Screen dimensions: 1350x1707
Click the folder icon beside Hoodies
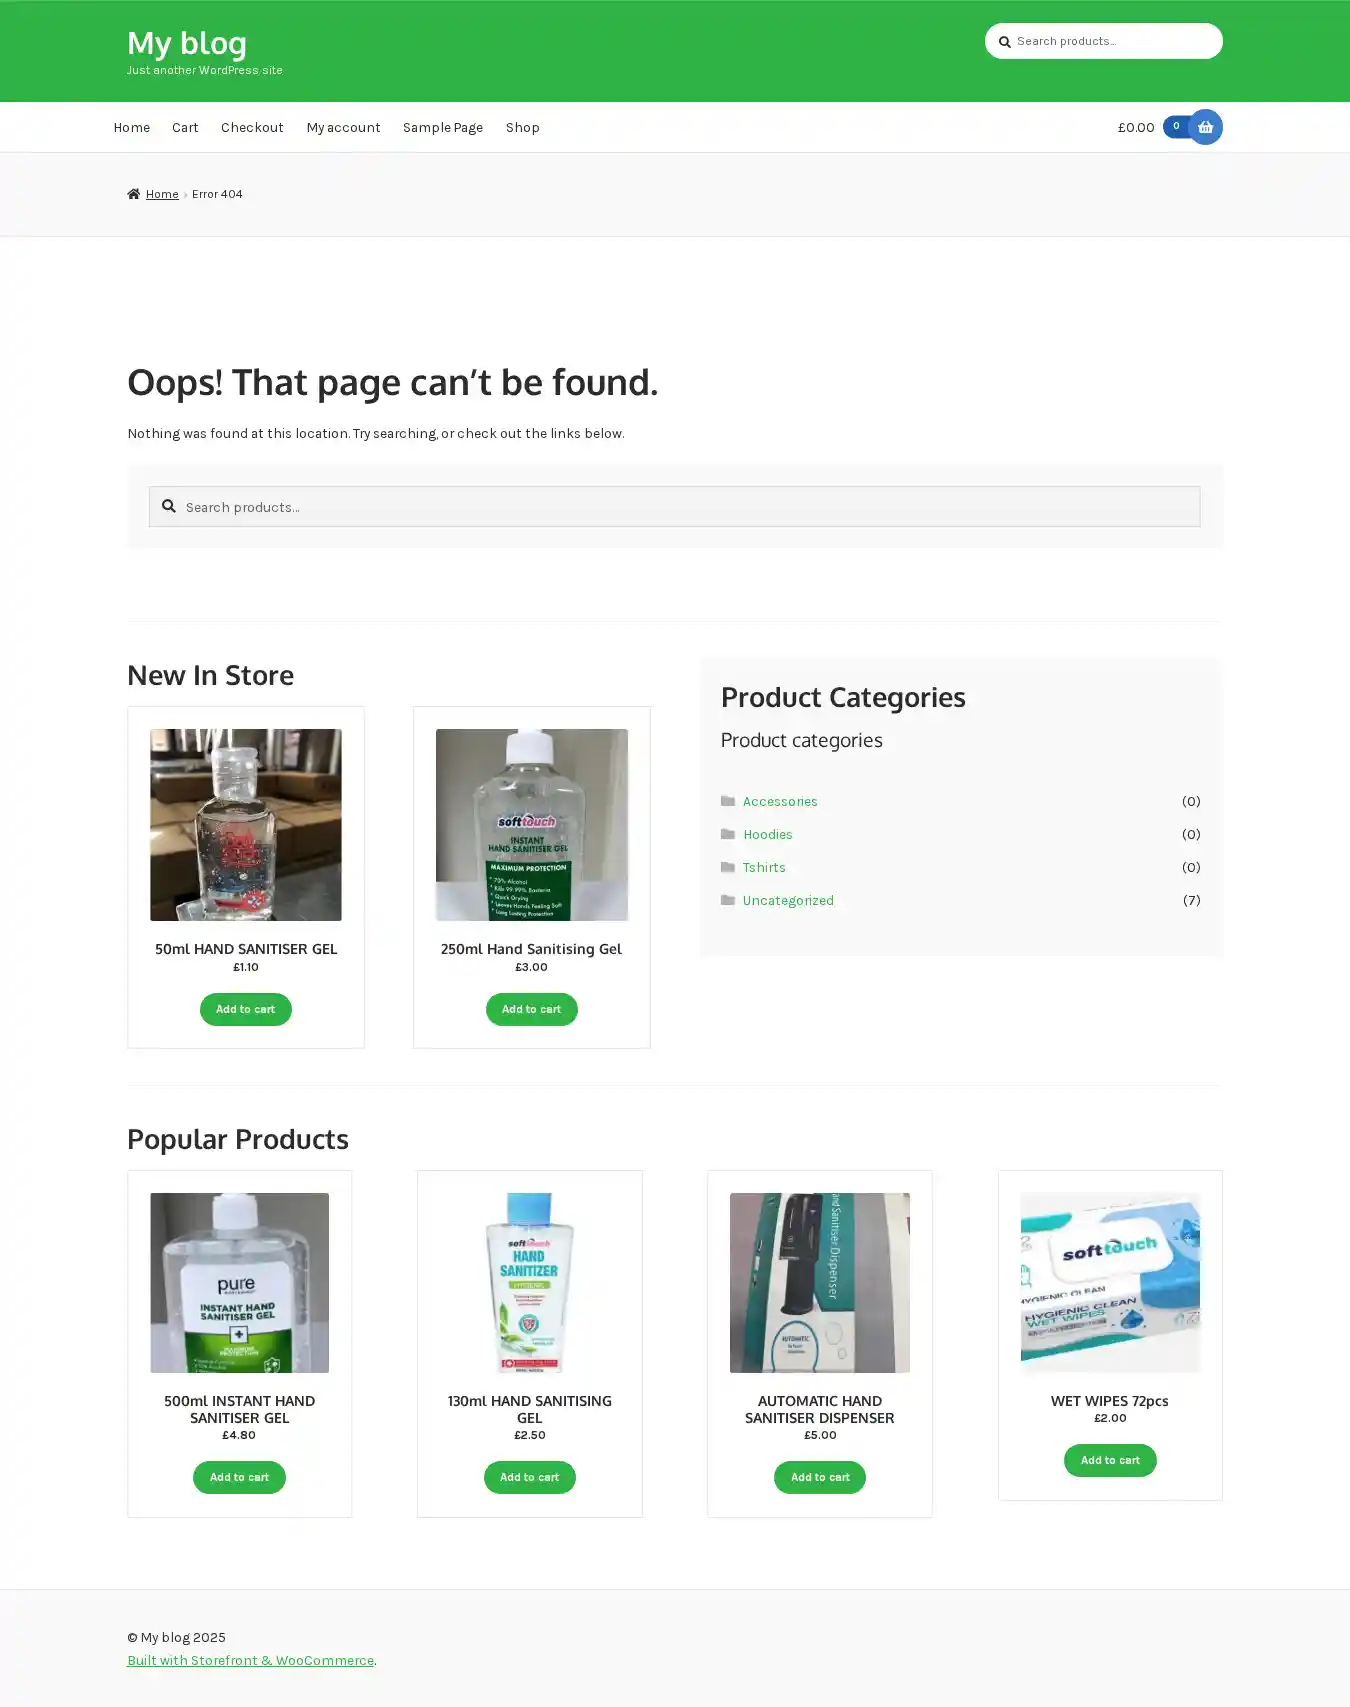[x=728, y=834]
